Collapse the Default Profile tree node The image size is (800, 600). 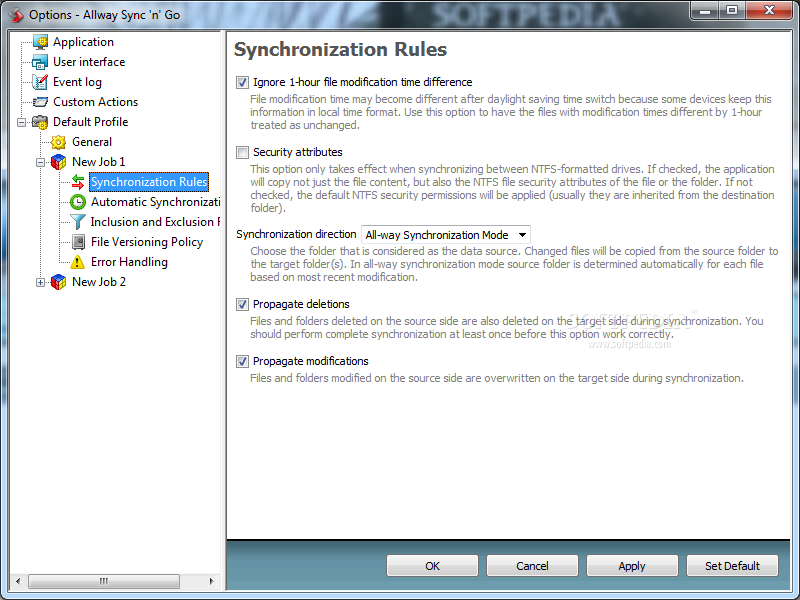(21, 122)
